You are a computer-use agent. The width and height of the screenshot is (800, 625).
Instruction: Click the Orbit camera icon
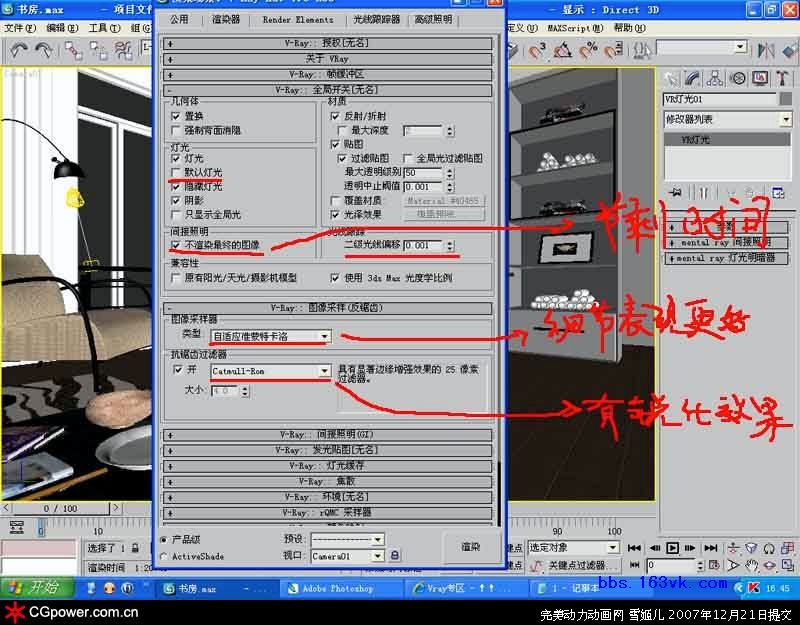pos(769,565)
